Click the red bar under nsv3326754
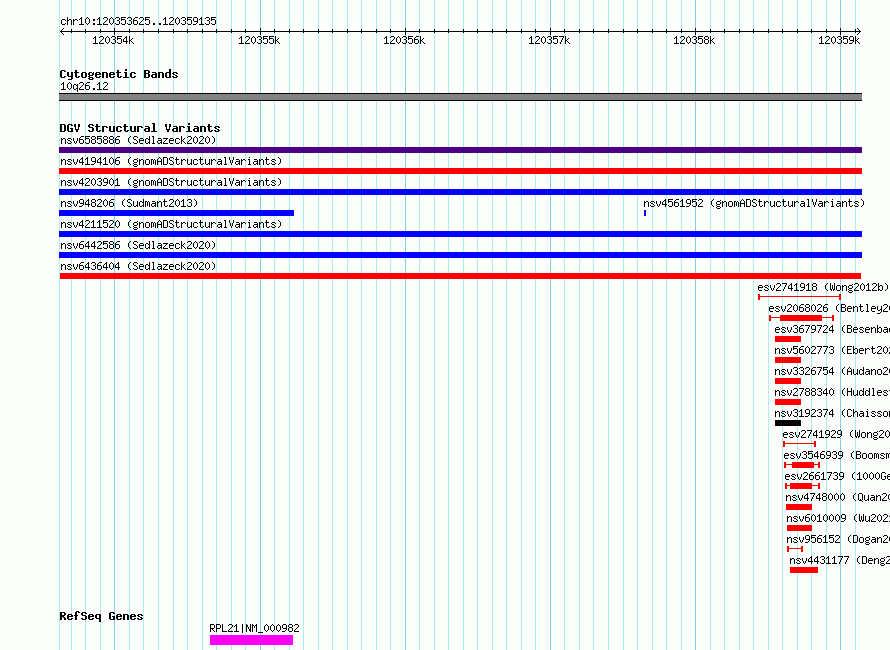 (x=788, y=381)
